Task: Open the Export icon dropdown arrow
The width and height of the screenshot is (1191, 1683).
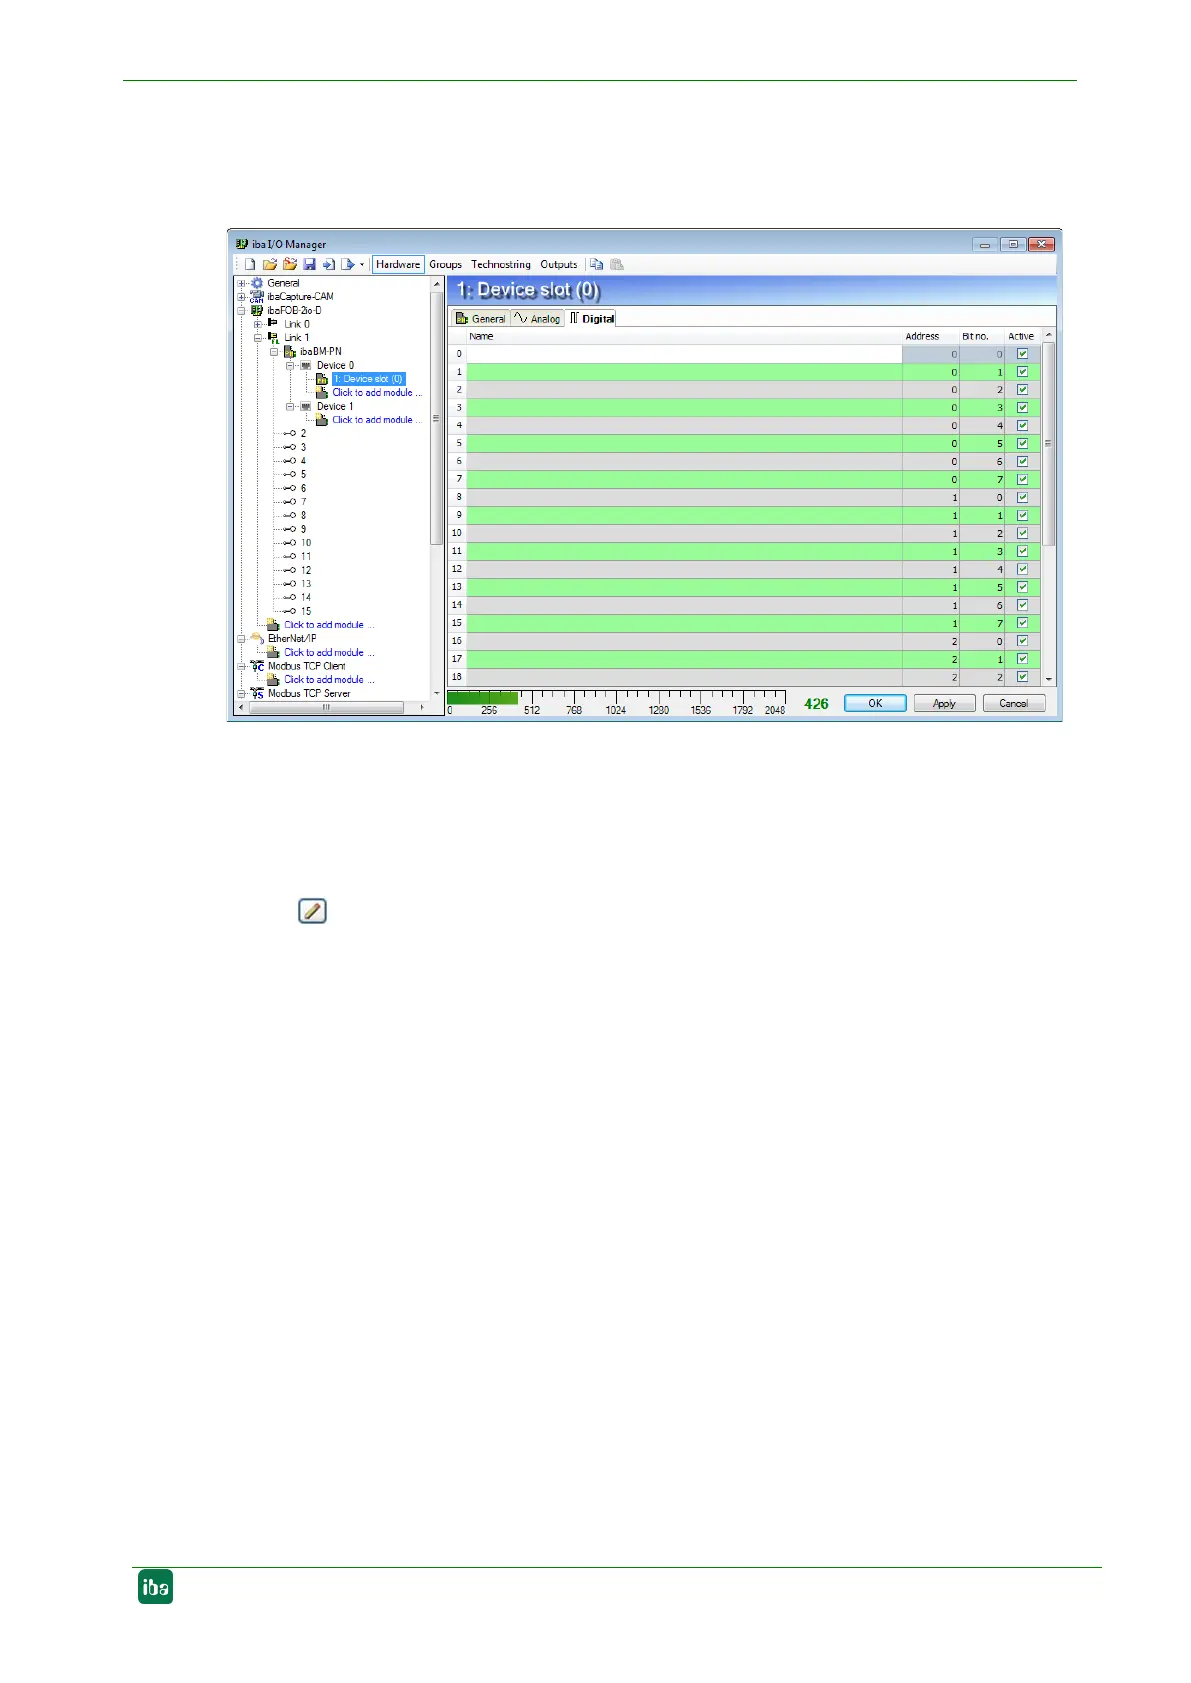Action: tap(362, 265)
